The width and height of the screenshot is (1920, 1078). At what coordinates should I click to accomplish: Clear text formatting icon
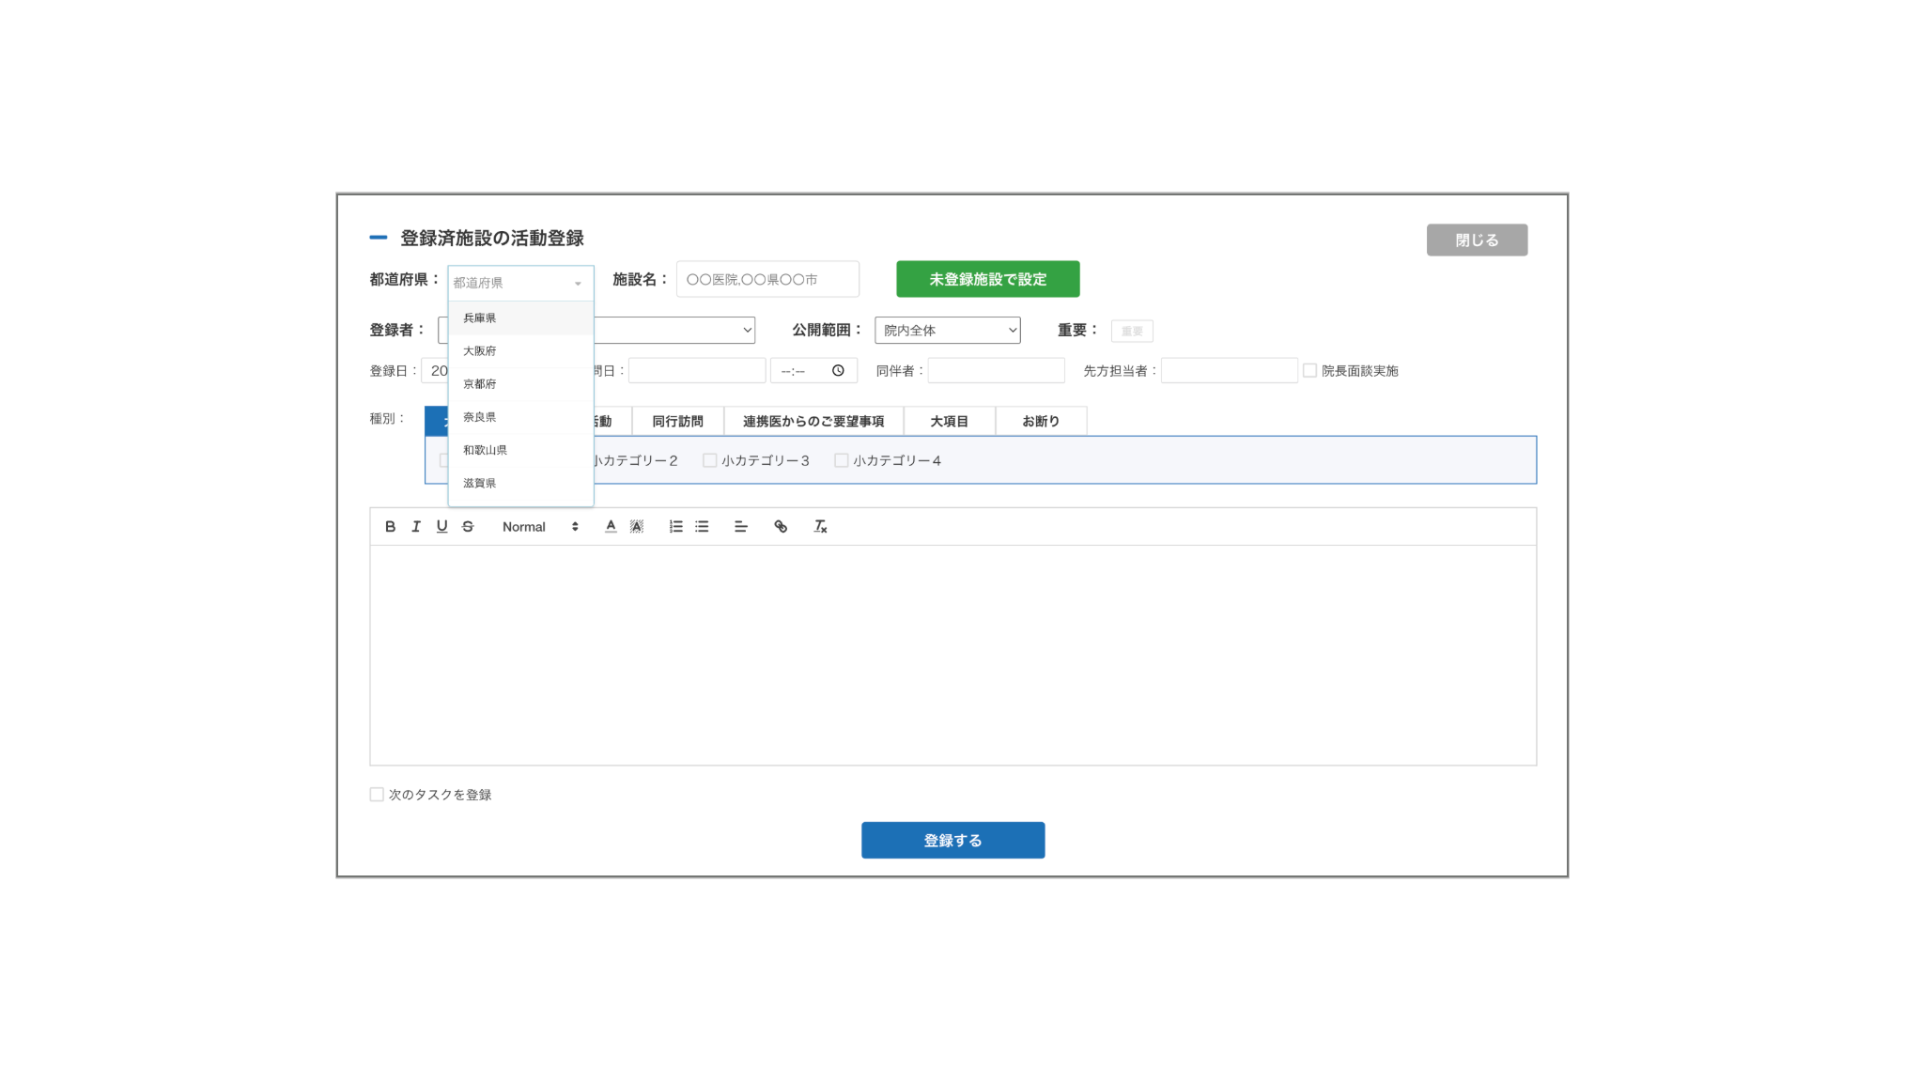820,527
